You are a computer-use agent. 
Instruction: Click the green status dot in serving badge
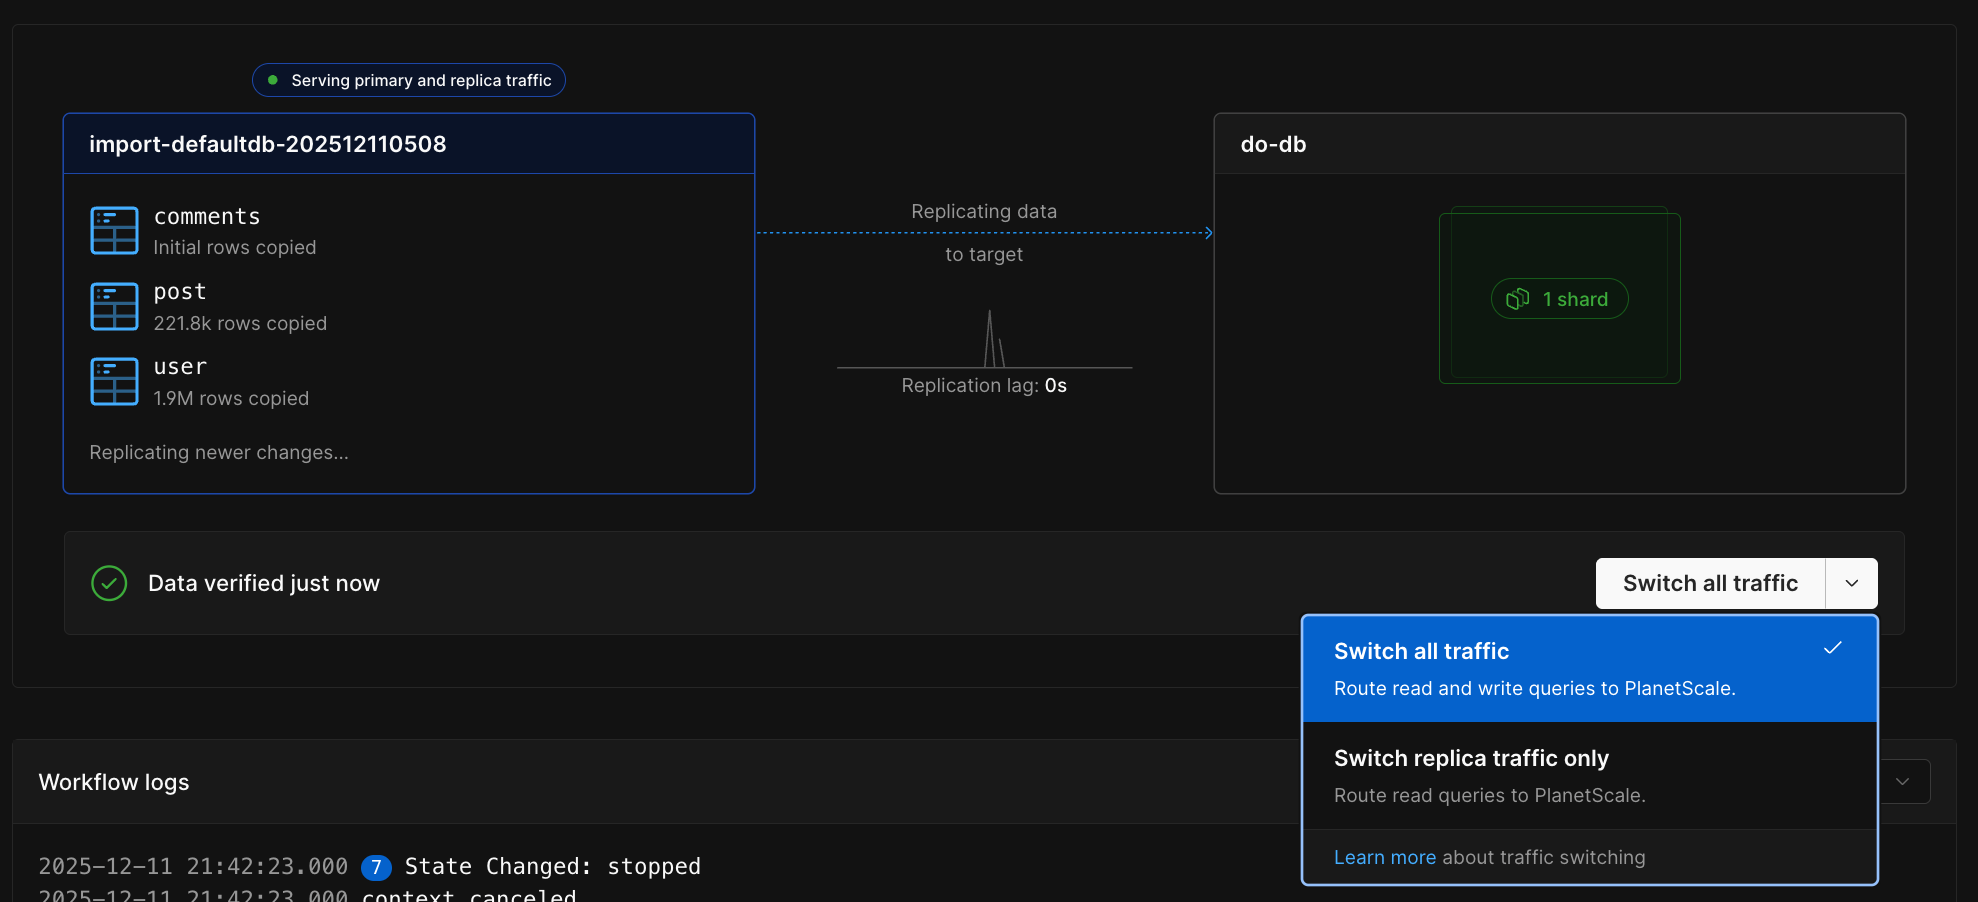pyautogui.click(x=272, y=80)
